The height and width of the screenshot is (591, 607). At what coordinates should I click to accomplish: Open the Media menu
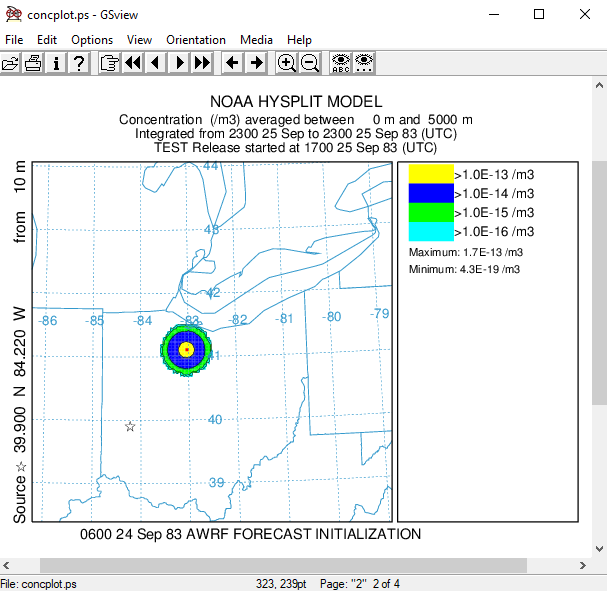click(256, 40)
